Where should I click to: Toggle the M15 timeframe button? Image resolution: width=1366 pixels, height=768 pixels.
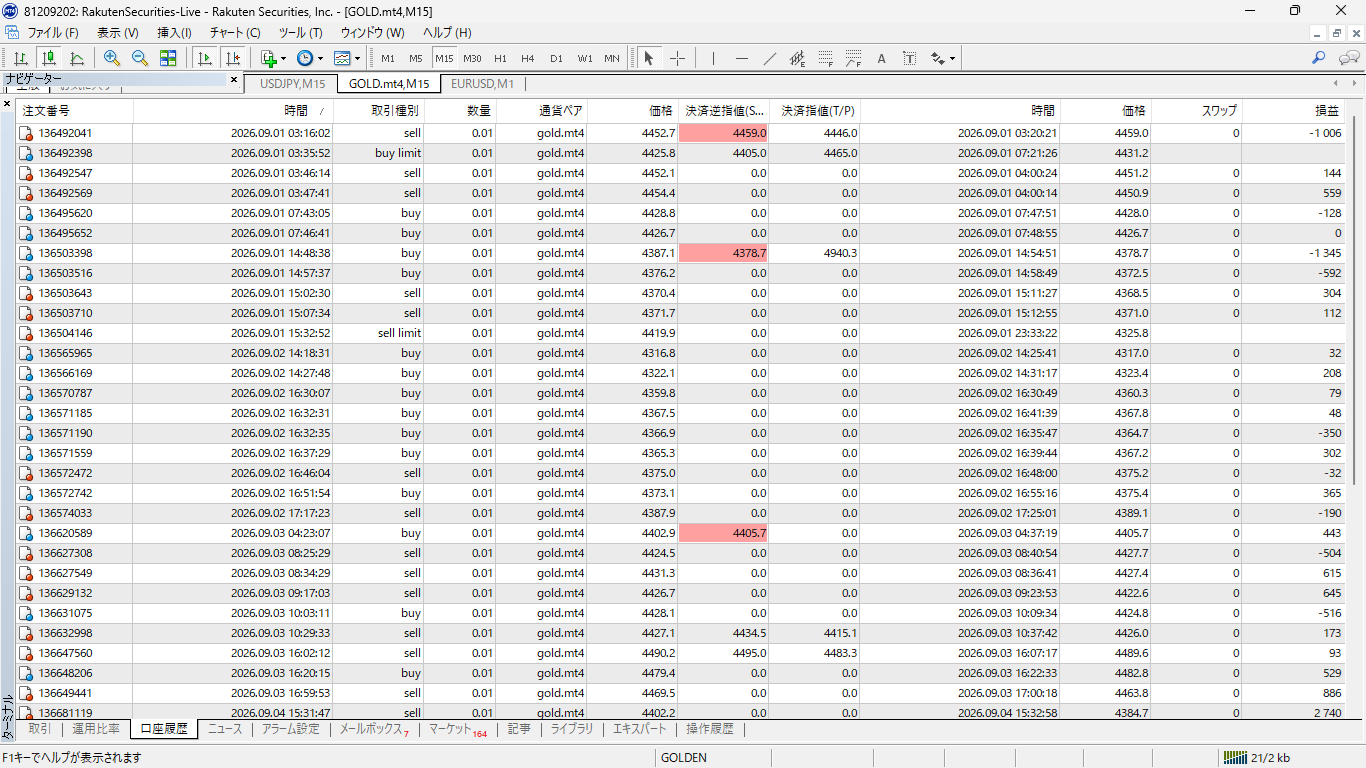pyautogui.click(x=444, y=58)
